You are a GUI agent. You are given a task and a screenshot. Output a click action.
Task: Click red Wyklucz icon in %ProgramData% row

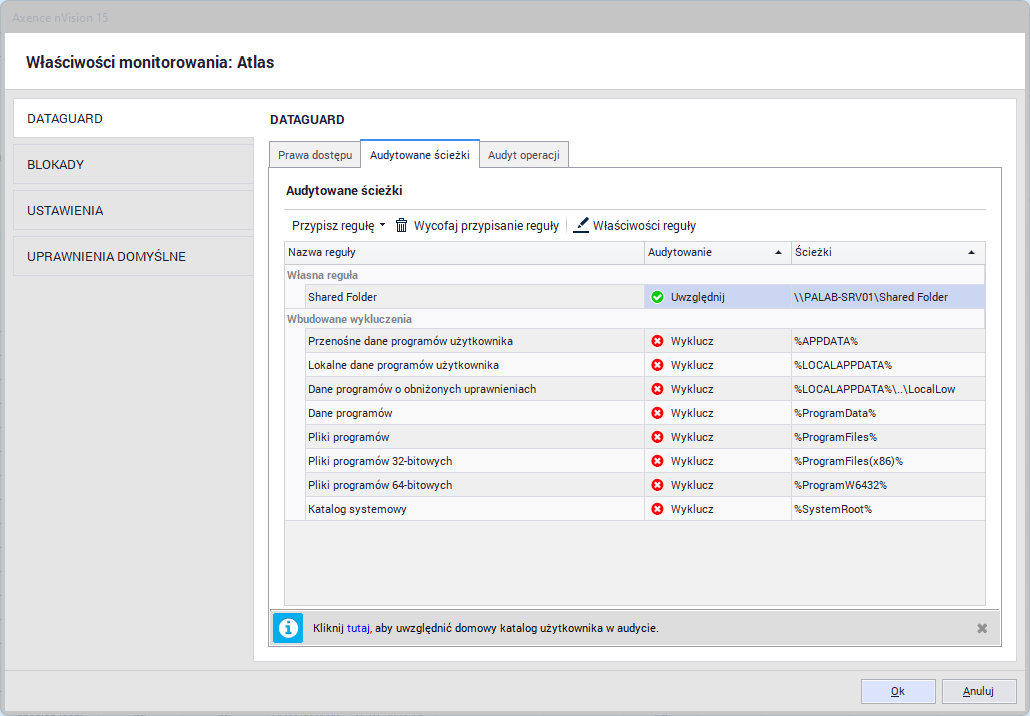tap(657, 413)
